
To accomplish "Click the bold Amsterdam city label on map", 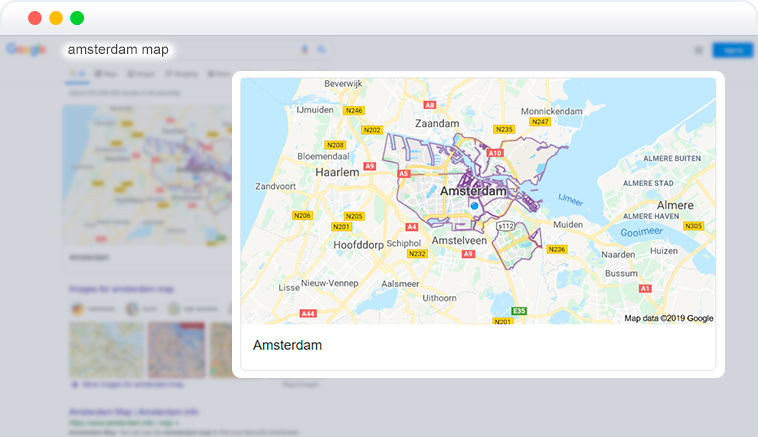I will click(x=473, y=191).
